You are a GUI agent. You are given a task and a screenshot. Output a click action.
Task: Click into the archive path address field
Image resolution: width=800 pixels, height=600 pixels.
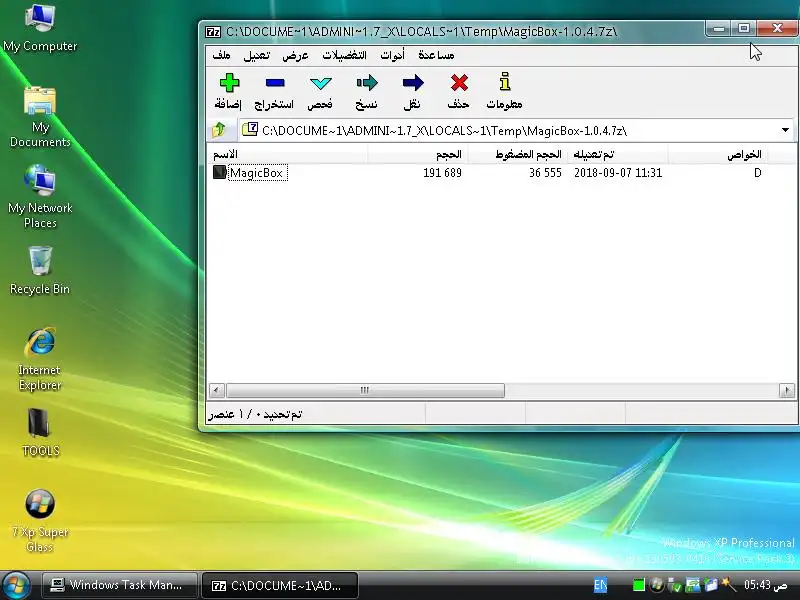(508, 130)
